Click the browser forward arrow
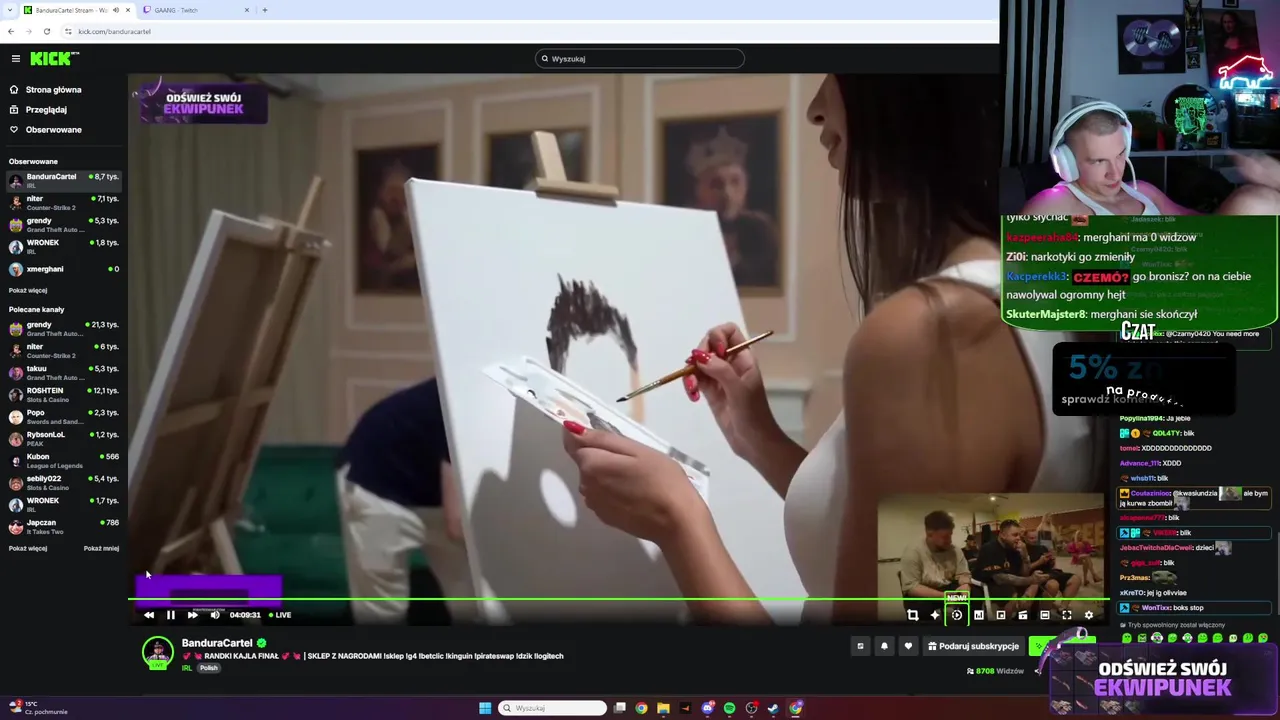The height and width of the screenshot is (720, 1280). 28,31
